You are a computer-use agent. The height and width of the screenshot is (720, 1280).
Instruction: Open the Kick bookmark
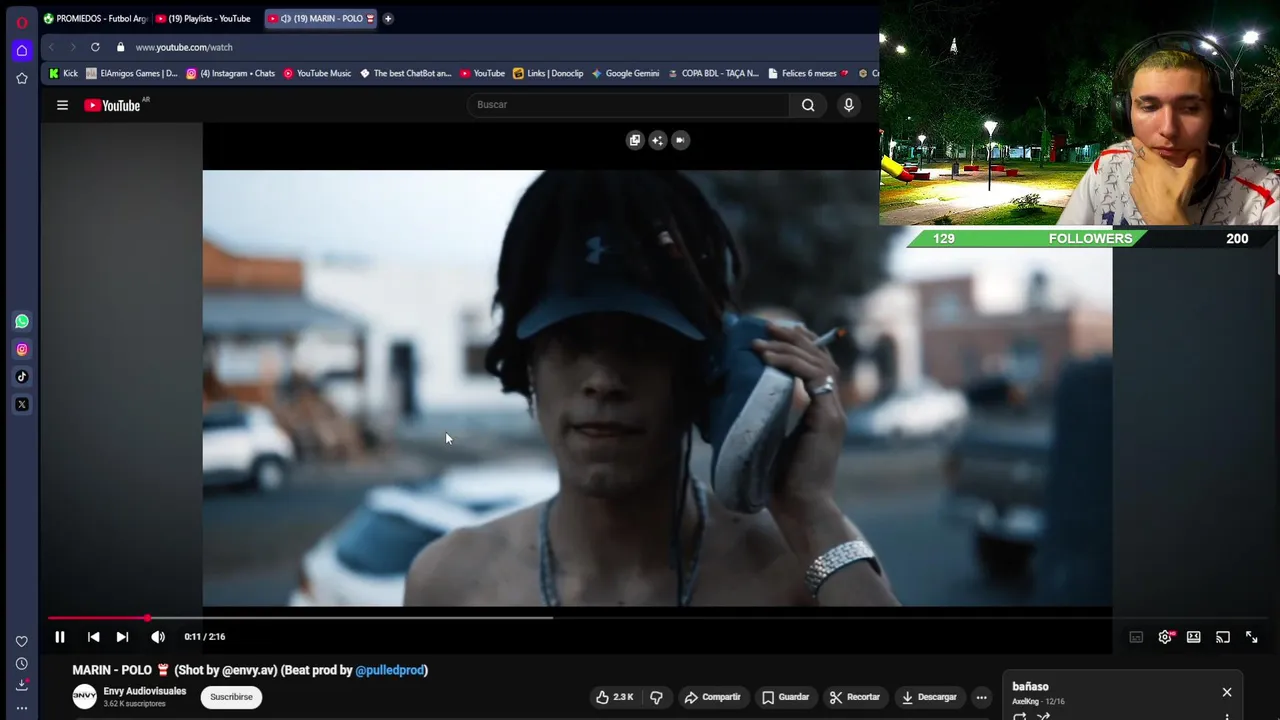pyautogui.click(x=63, y=73)
